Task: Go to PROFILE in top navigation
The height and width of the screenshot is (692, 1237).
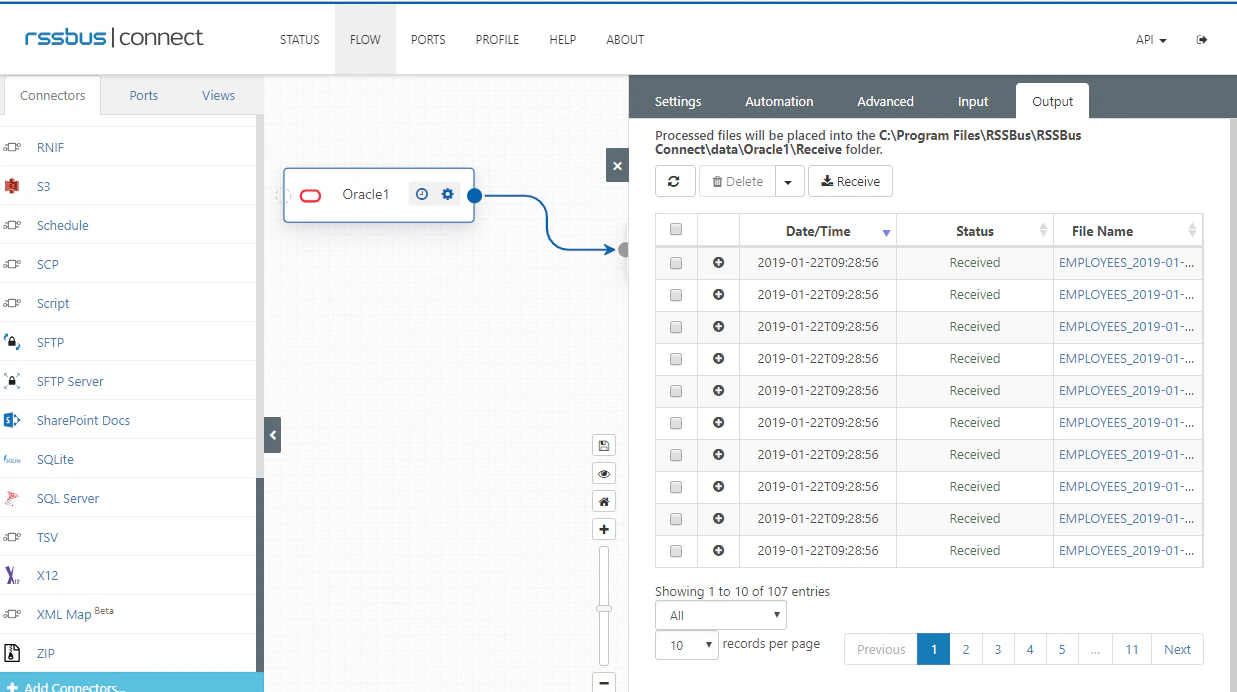Action: pos(497,40)
